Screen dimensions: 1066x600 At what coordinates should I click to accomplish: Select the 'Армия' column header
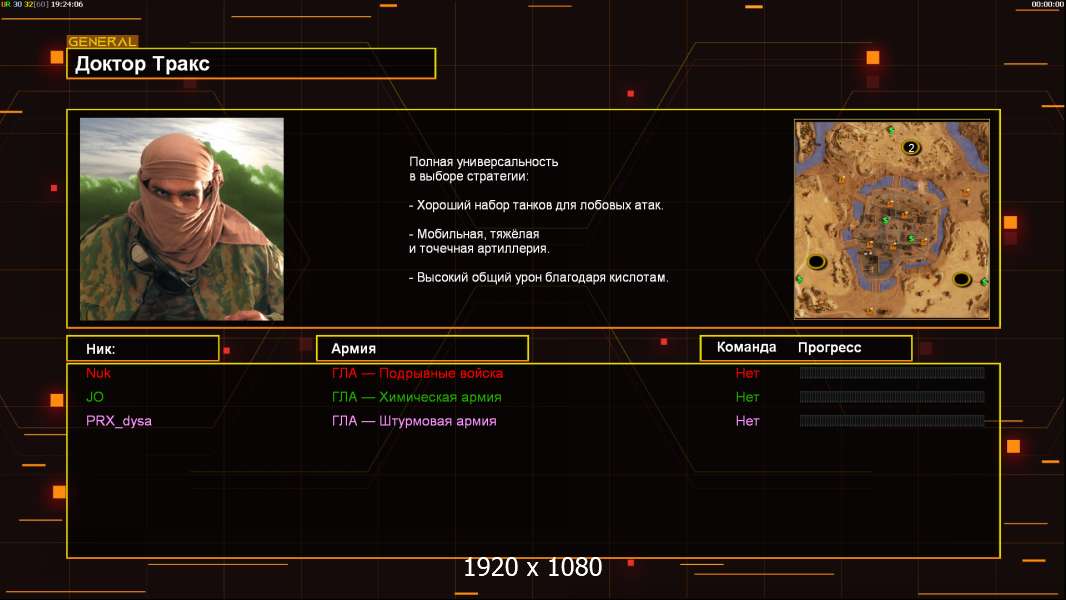(x=422, y=349)
